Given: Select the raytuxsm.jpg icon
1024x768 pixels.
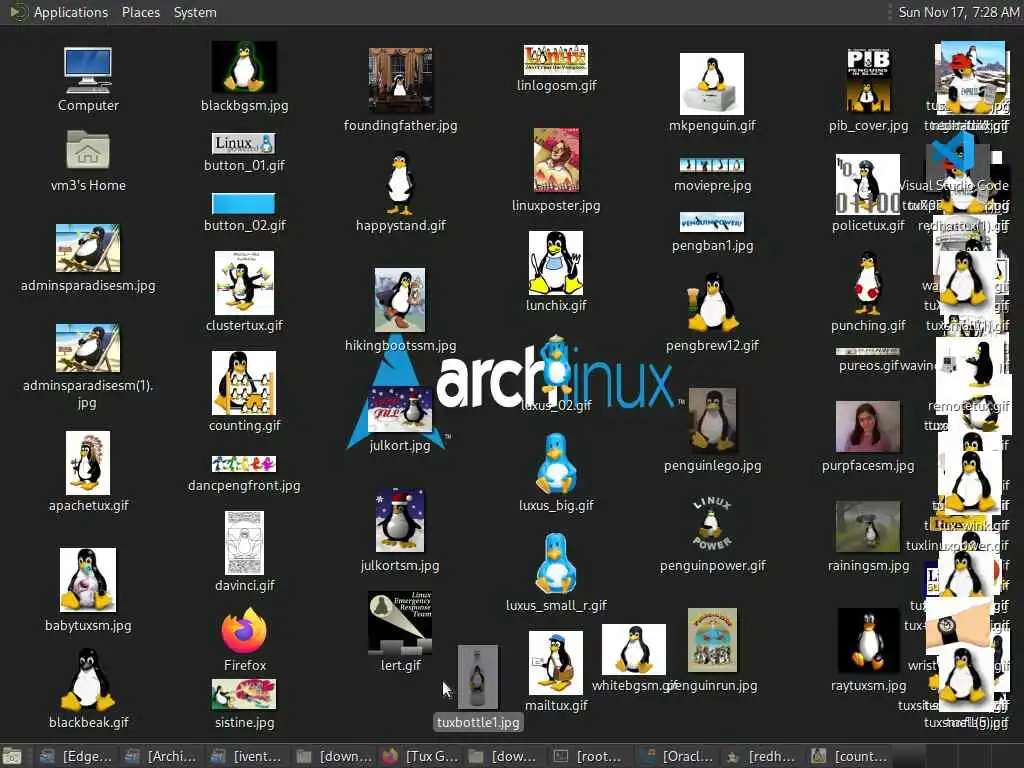Looking at the screenshot, I should click(868, 641).
